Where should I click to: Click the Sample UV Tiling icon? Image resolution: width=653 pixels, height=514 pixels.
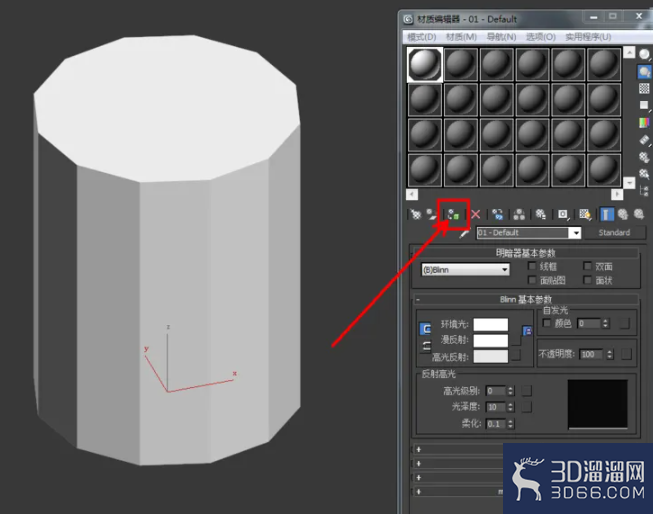point(644,105)
